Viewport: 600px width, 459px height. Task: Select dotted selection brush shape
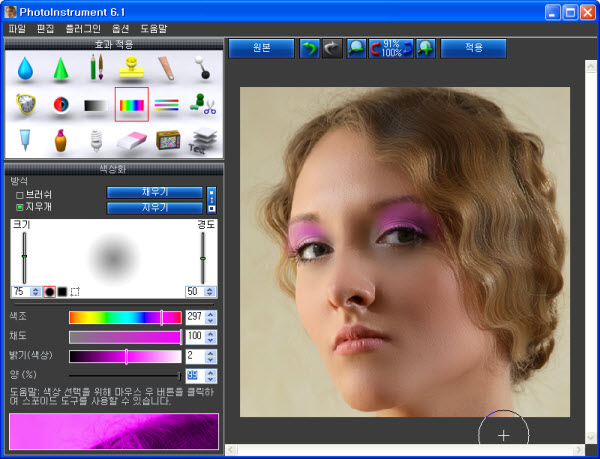(x=75, y=292)
